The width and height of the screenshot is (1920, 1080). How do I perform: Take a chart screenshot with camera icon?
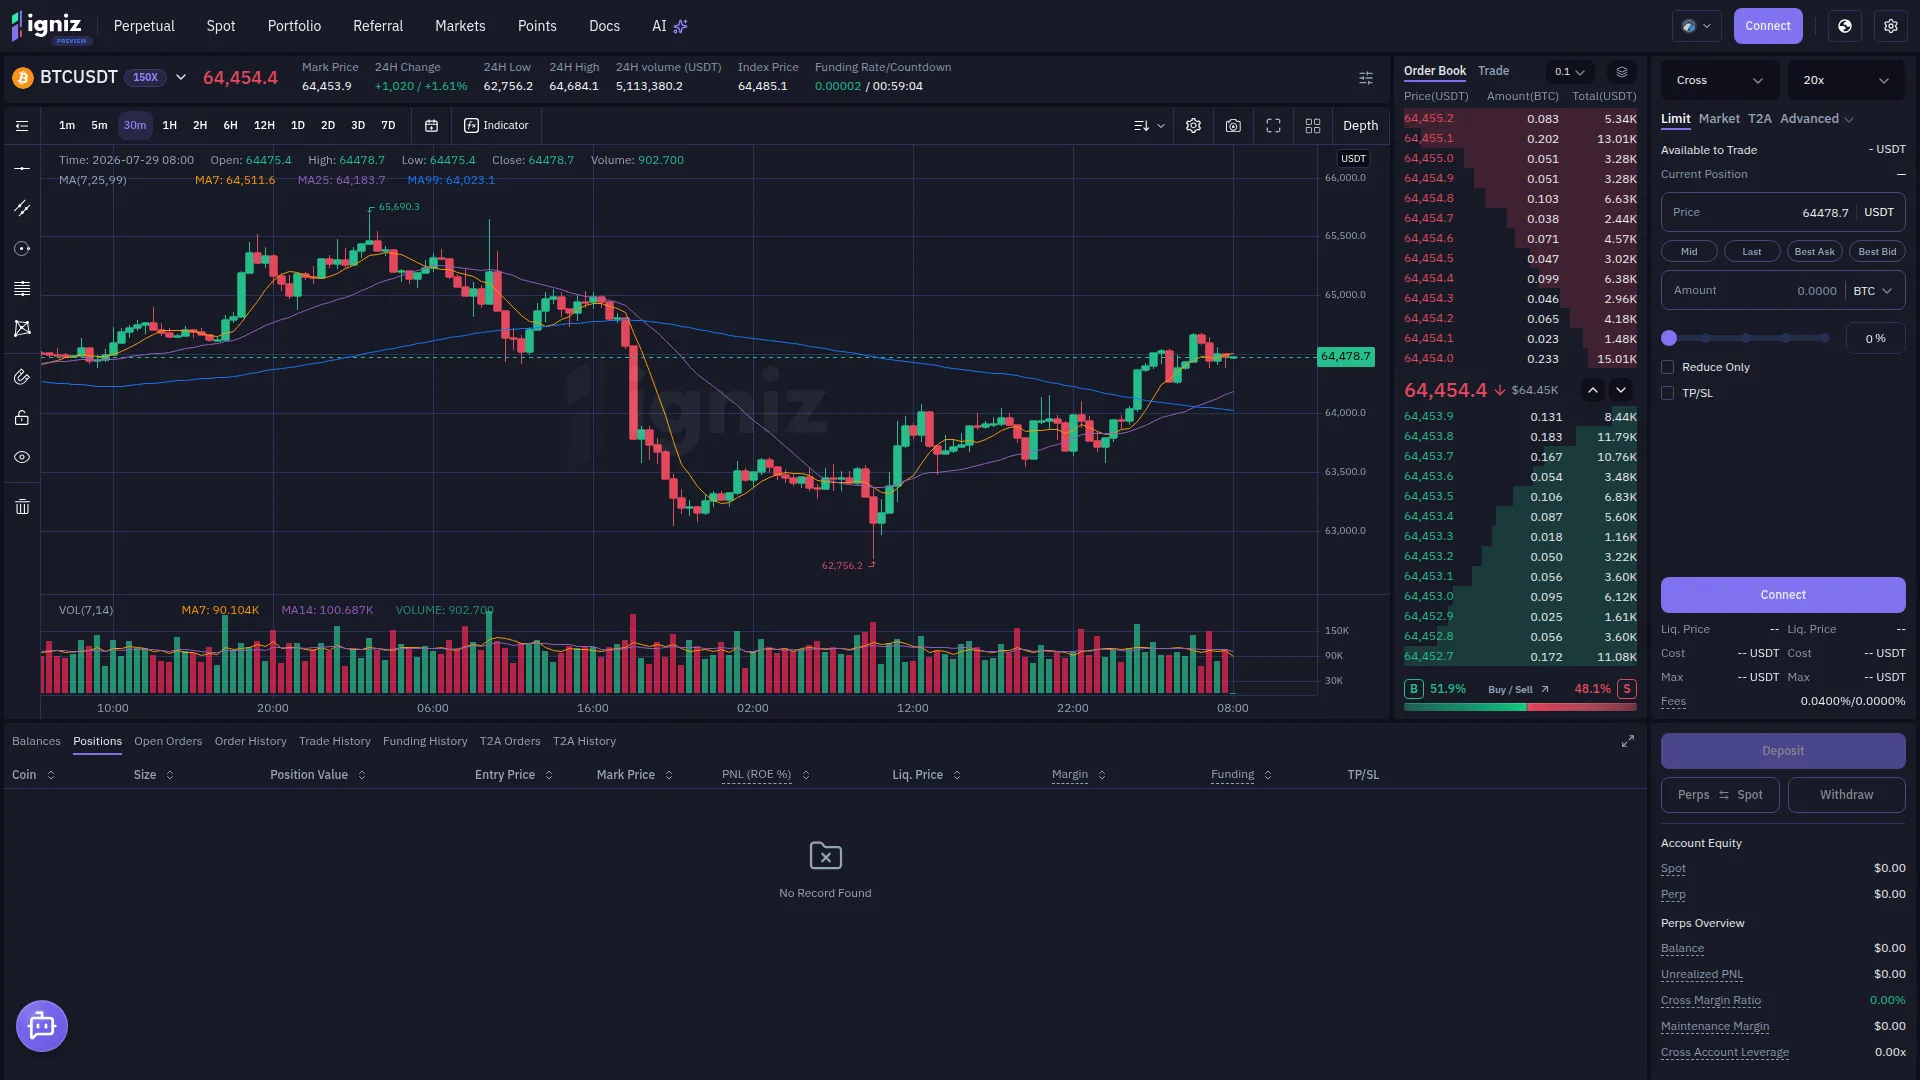tap(1233, 126)
